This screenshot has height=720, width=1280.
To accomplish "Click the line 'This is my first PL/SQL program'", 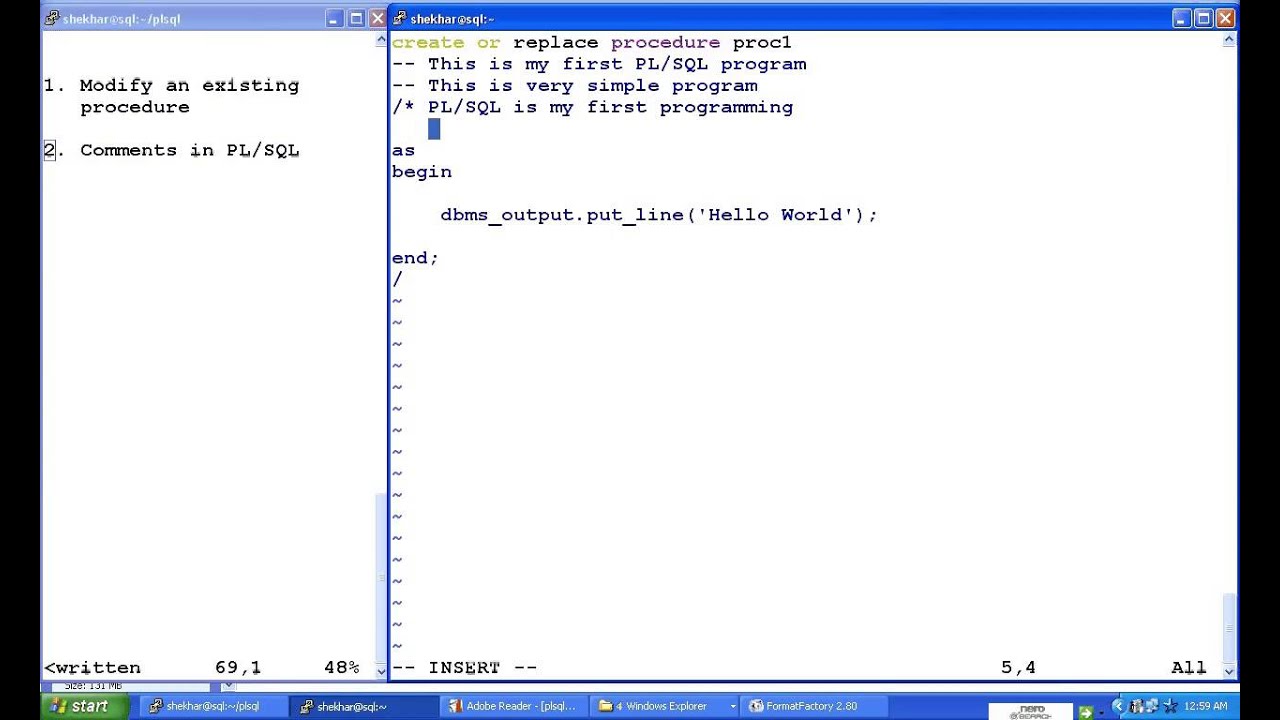I will (599, 64).
